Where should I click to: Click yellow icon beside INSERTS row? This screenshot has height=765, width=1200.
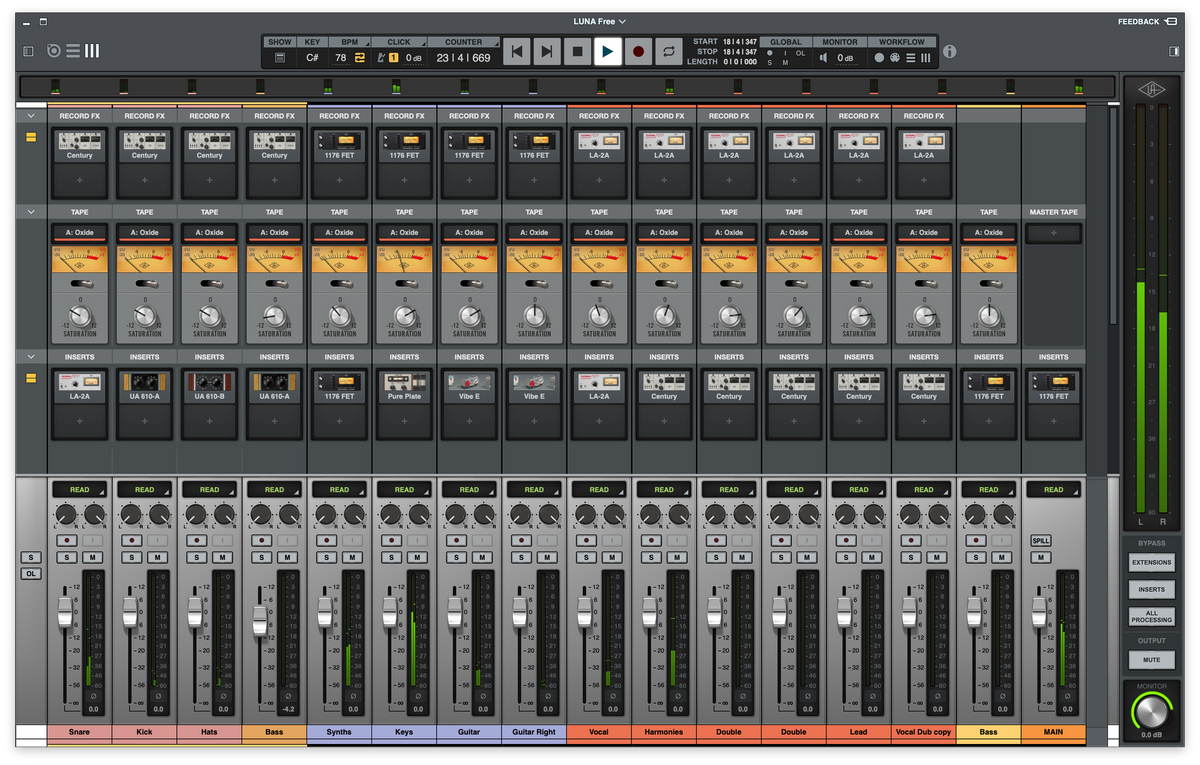point(31,378)
